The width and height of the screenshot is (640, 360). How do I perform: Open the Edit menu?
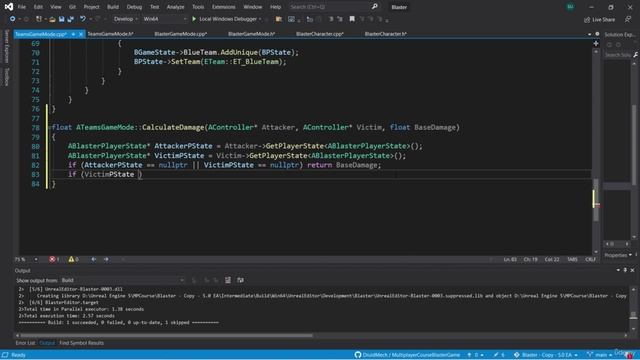pyautogui.click(x=38, y=7)
